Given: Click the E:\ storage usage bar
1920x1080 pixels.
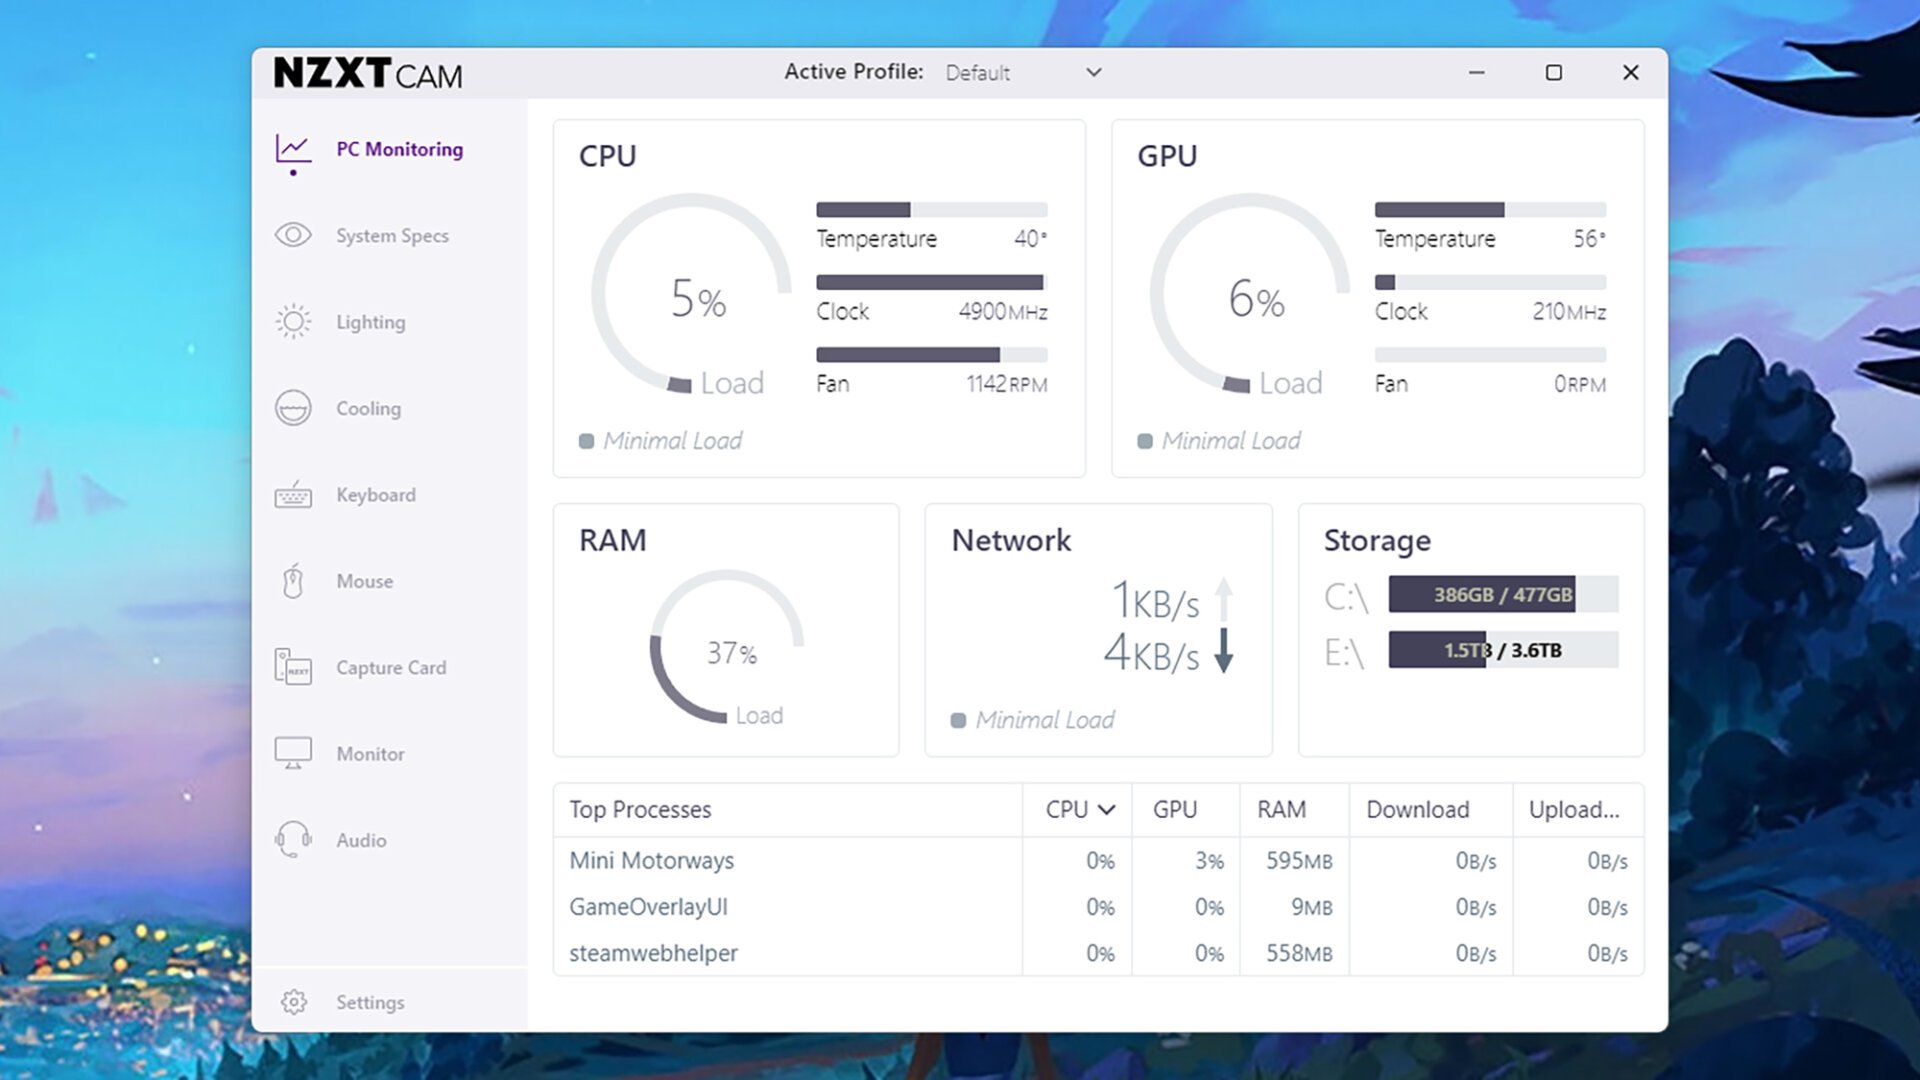Looking at the screenshot, I should [1502, 650].
